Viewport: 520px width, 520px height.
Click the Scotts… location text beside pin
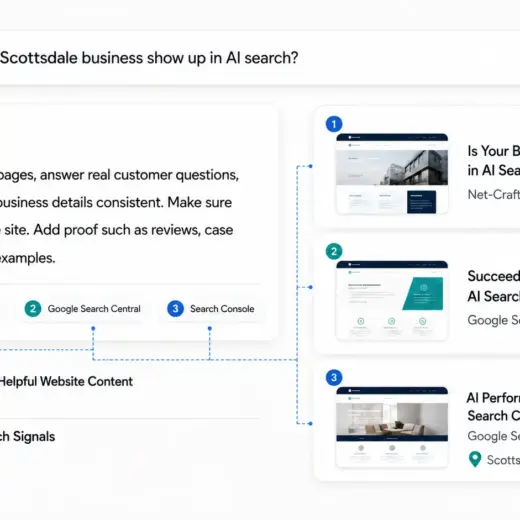(503, 460)
